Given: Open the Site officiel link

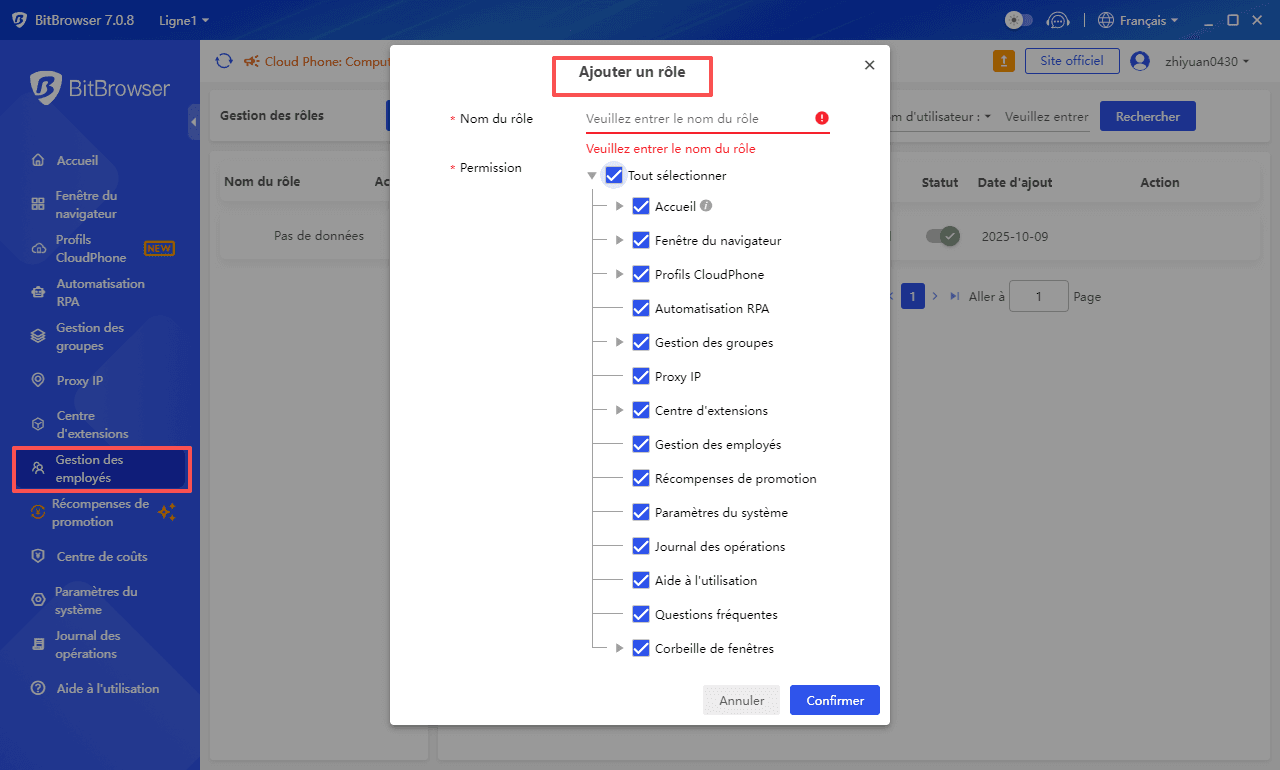Looking at the screenshot, I should [1072, 60].
